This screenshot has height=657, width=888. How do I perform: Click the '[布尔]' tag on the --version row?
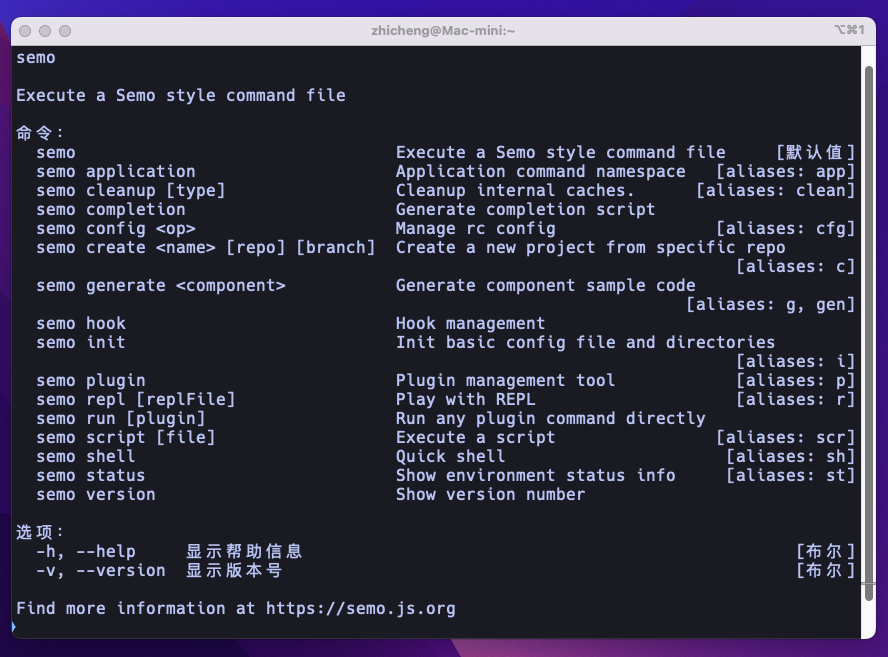pyautogui.click(x=826, y=570)
